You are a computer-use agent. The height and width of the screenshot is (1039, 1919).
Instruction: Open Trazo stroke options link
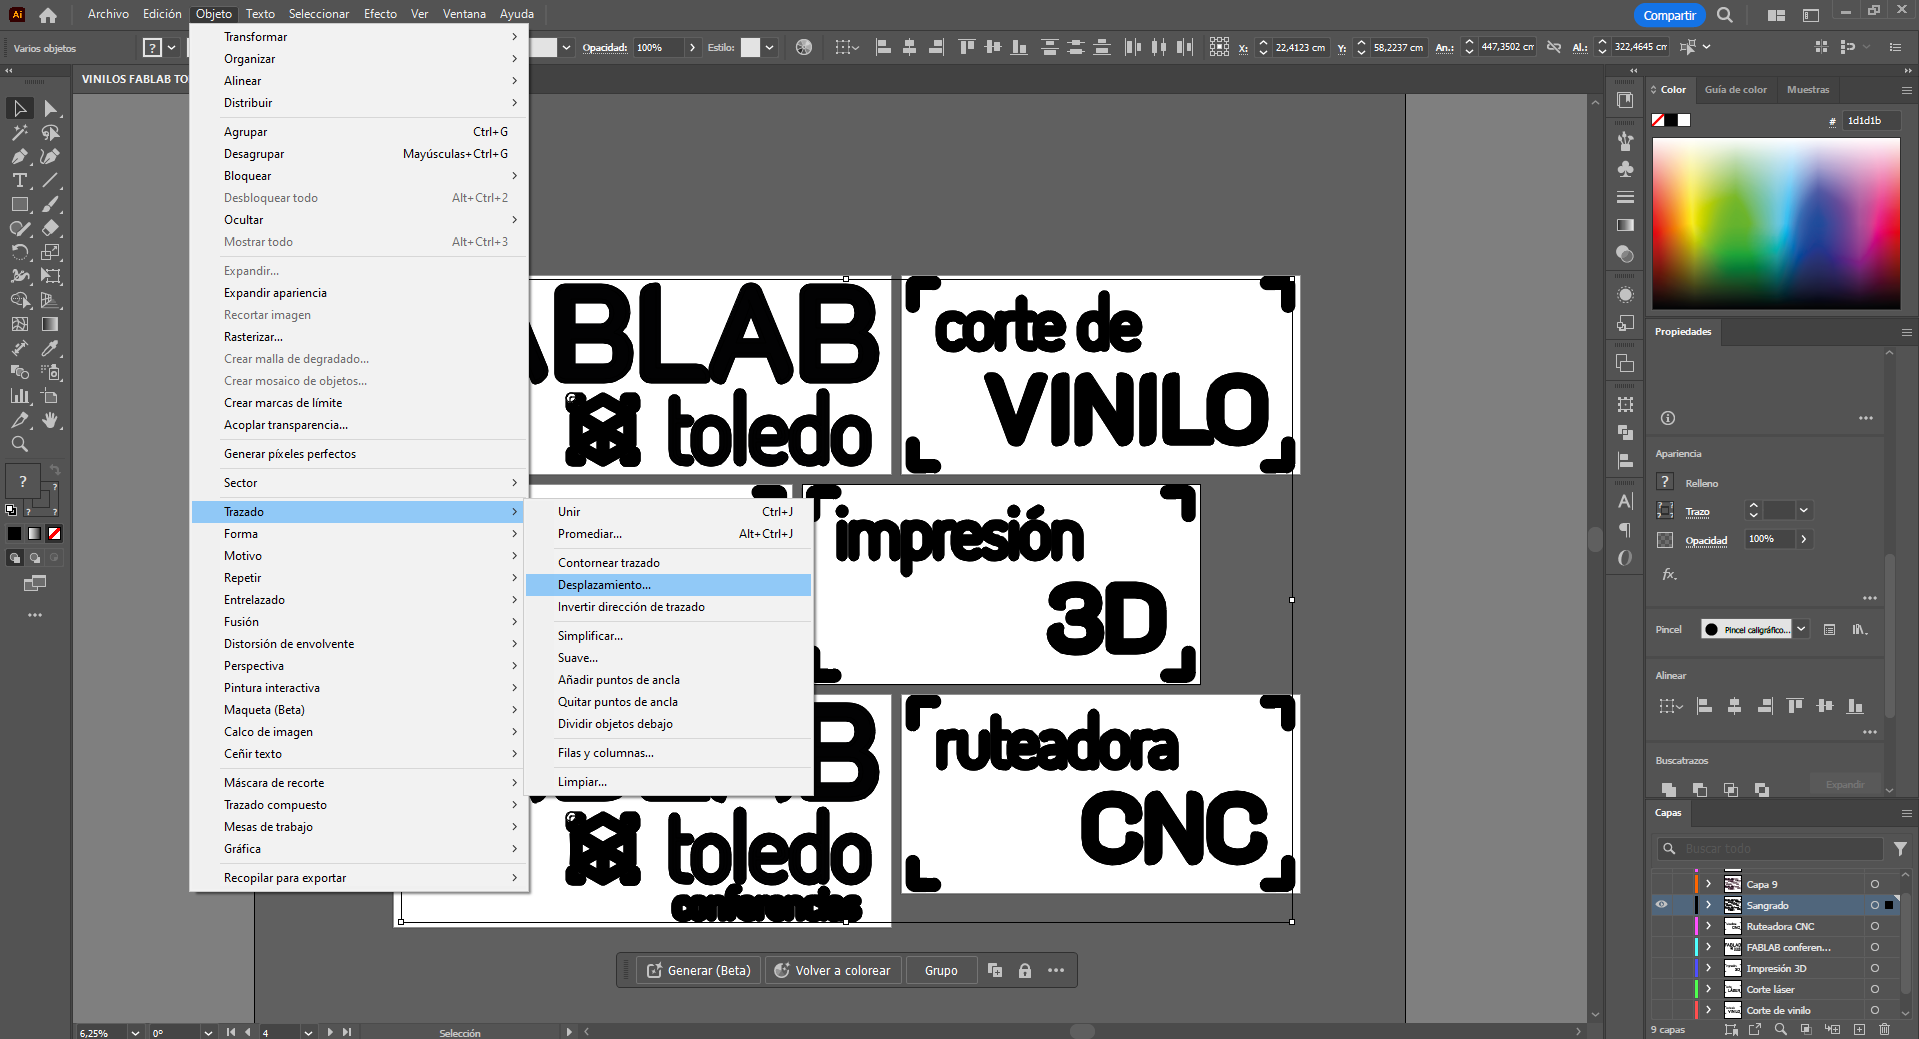point(1698,512)
